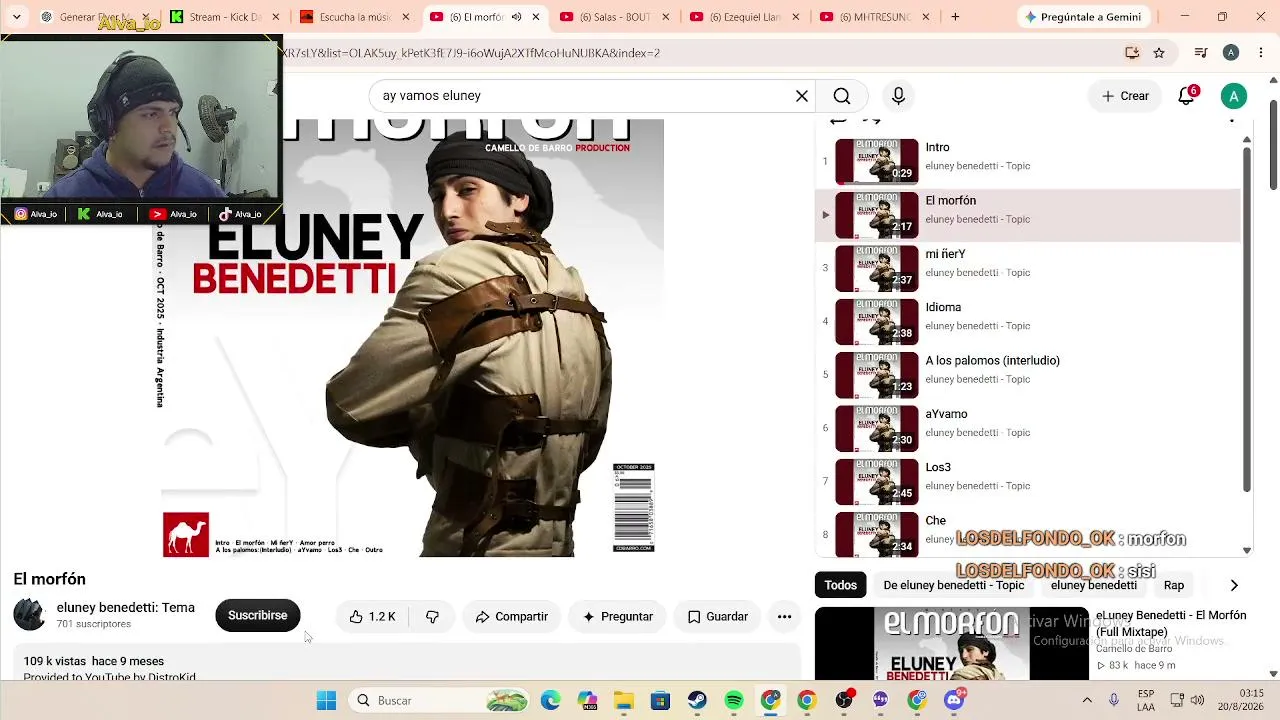1280x720 pixels.
Task: Select the Todos filter chip
Action: [841, 585]
